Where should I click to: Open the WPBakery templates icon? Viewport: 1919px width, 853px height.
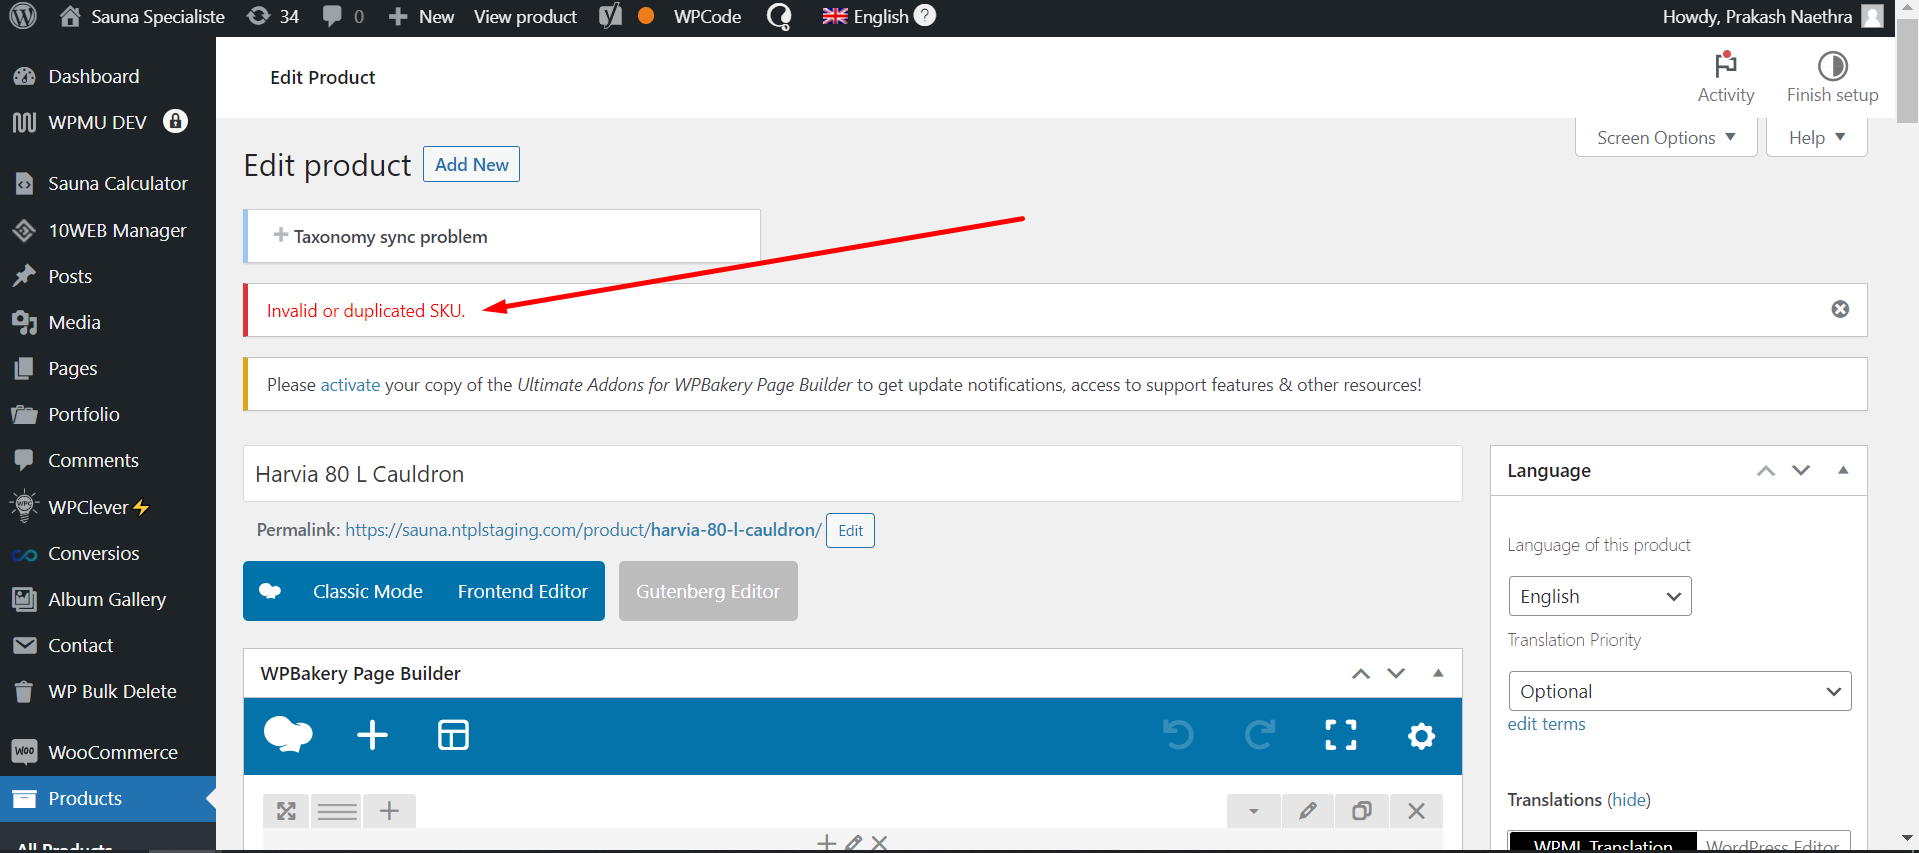(x=453, y=735)
